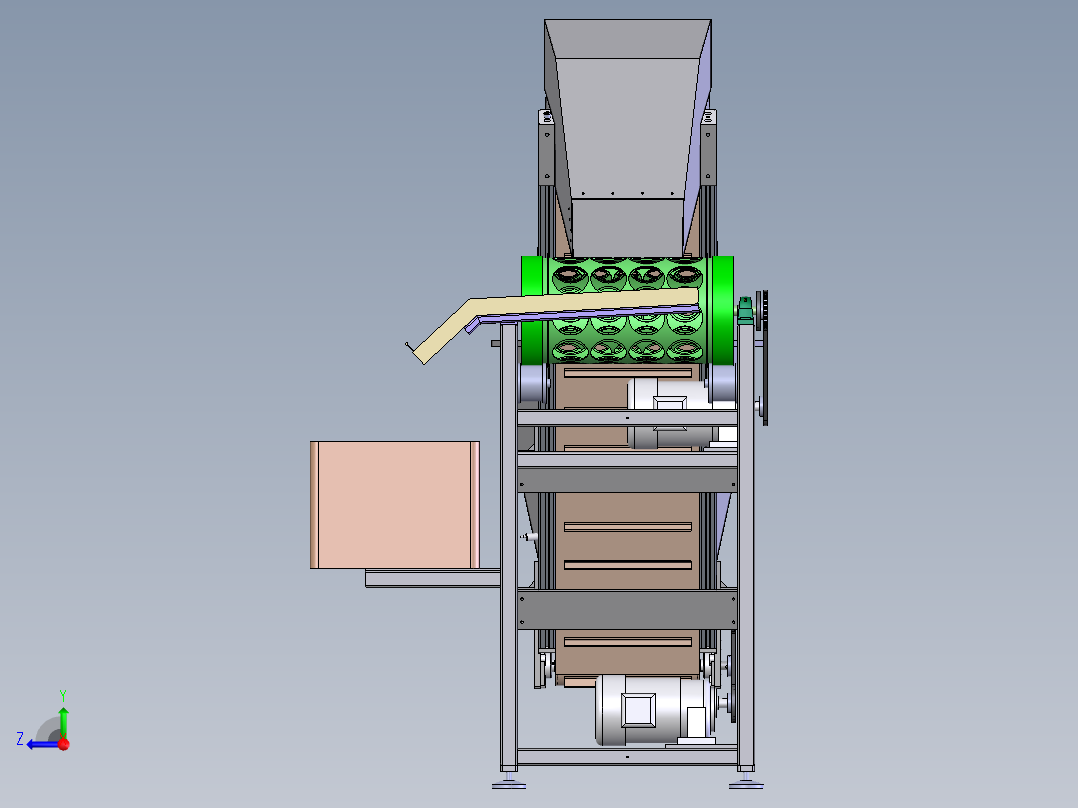This screenshot has height=808, width=1078.
Task: Click the blue Z axis arrow of the triad
Action: pyautogui.click(x=41, y=744)
